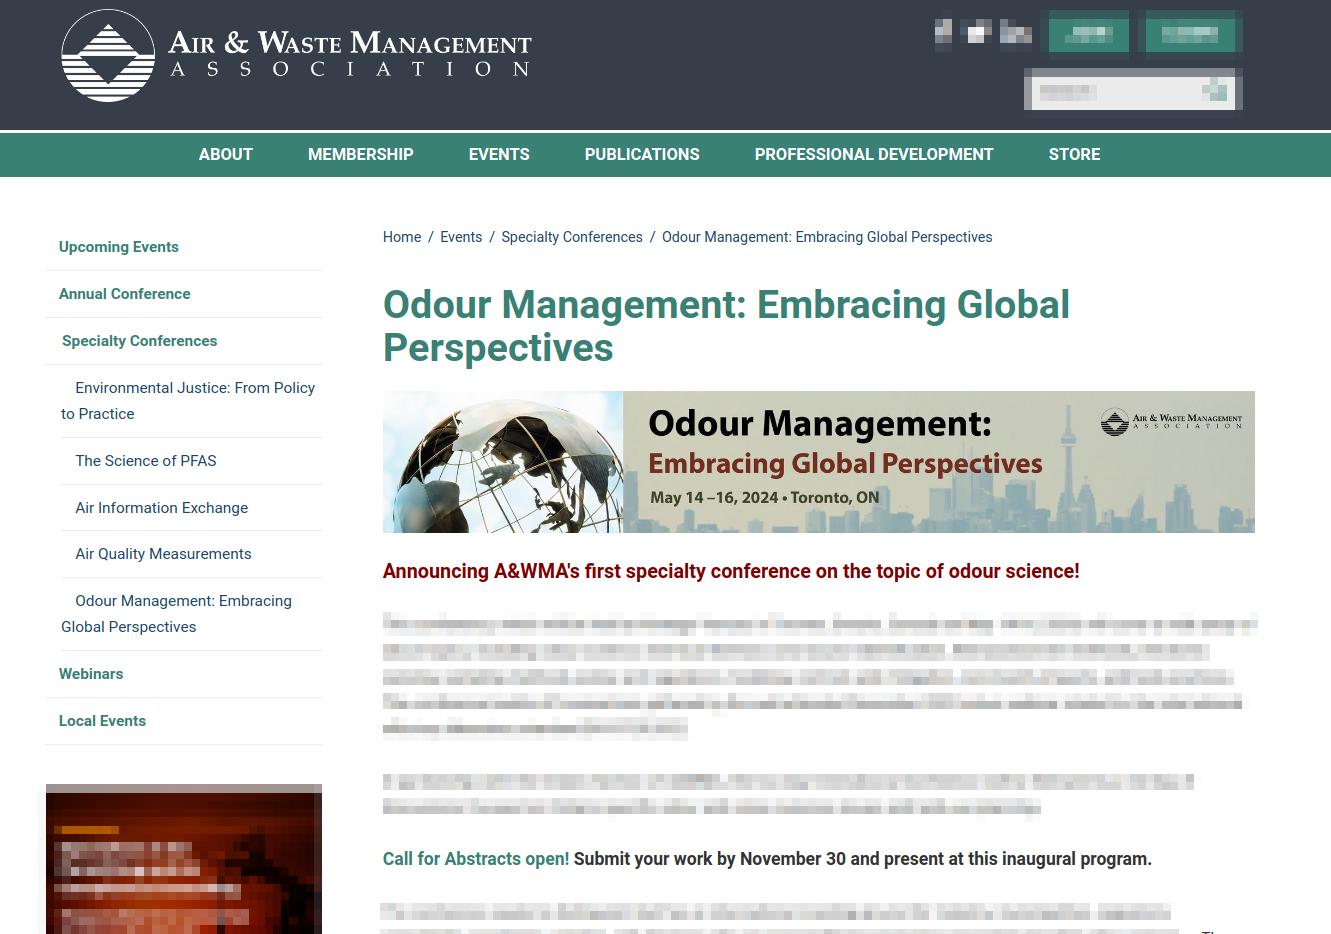Open Local Events in the sidebar
Screen dimensions: 1331x934
(103, 721)
